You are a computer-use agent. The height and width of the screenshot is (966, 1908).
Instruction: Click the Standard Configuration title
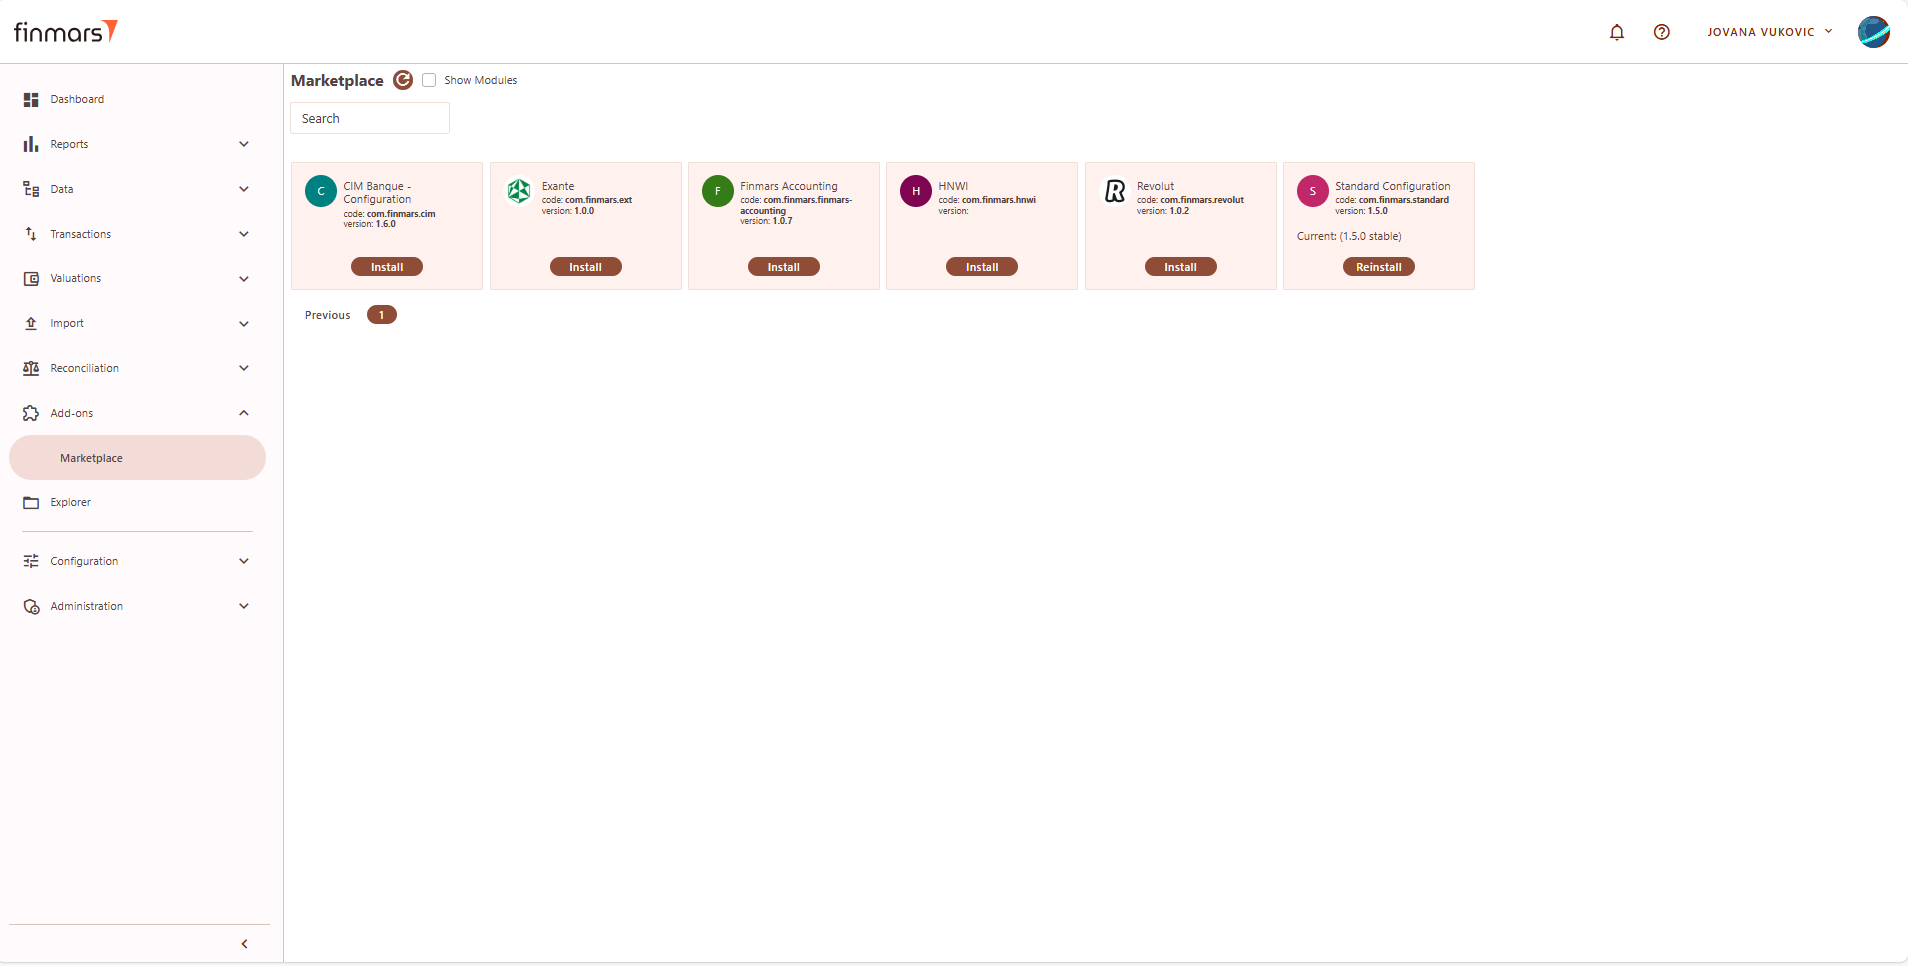tap(1392, 186)
